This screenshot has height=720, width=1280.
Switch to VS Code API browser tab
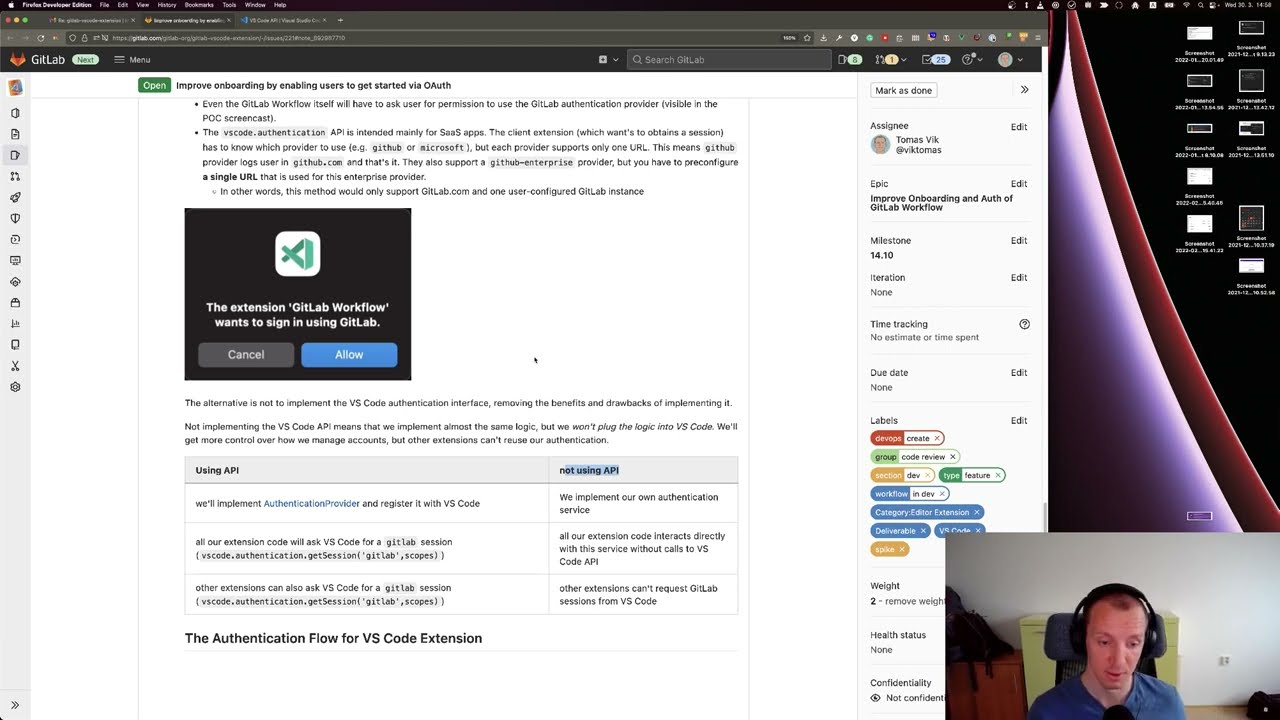[282, 20]
